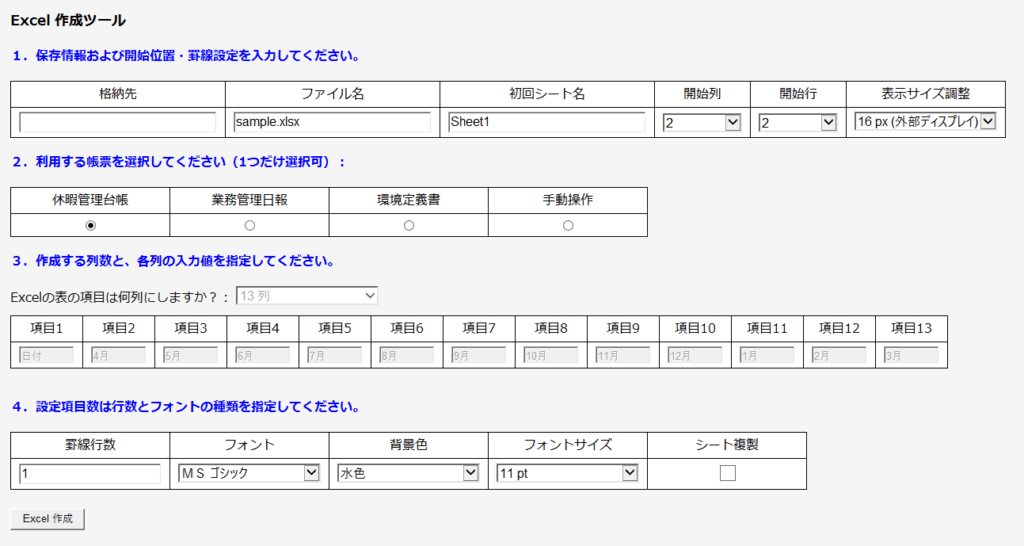This screenshot has height=546, width=1024.
Task: Click the 罫線行数 input field
Action: pyautogui.click(x=90, y=474)
